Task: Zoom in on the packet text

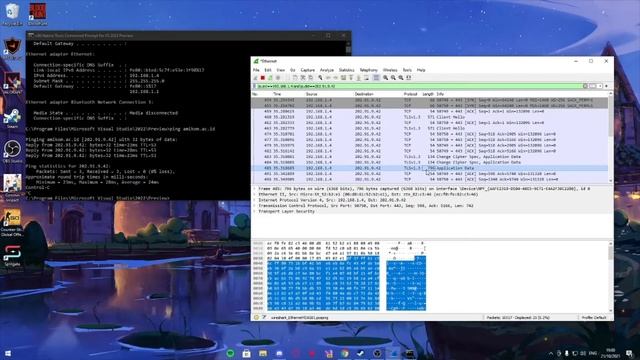Action: [x=386, y=78]
